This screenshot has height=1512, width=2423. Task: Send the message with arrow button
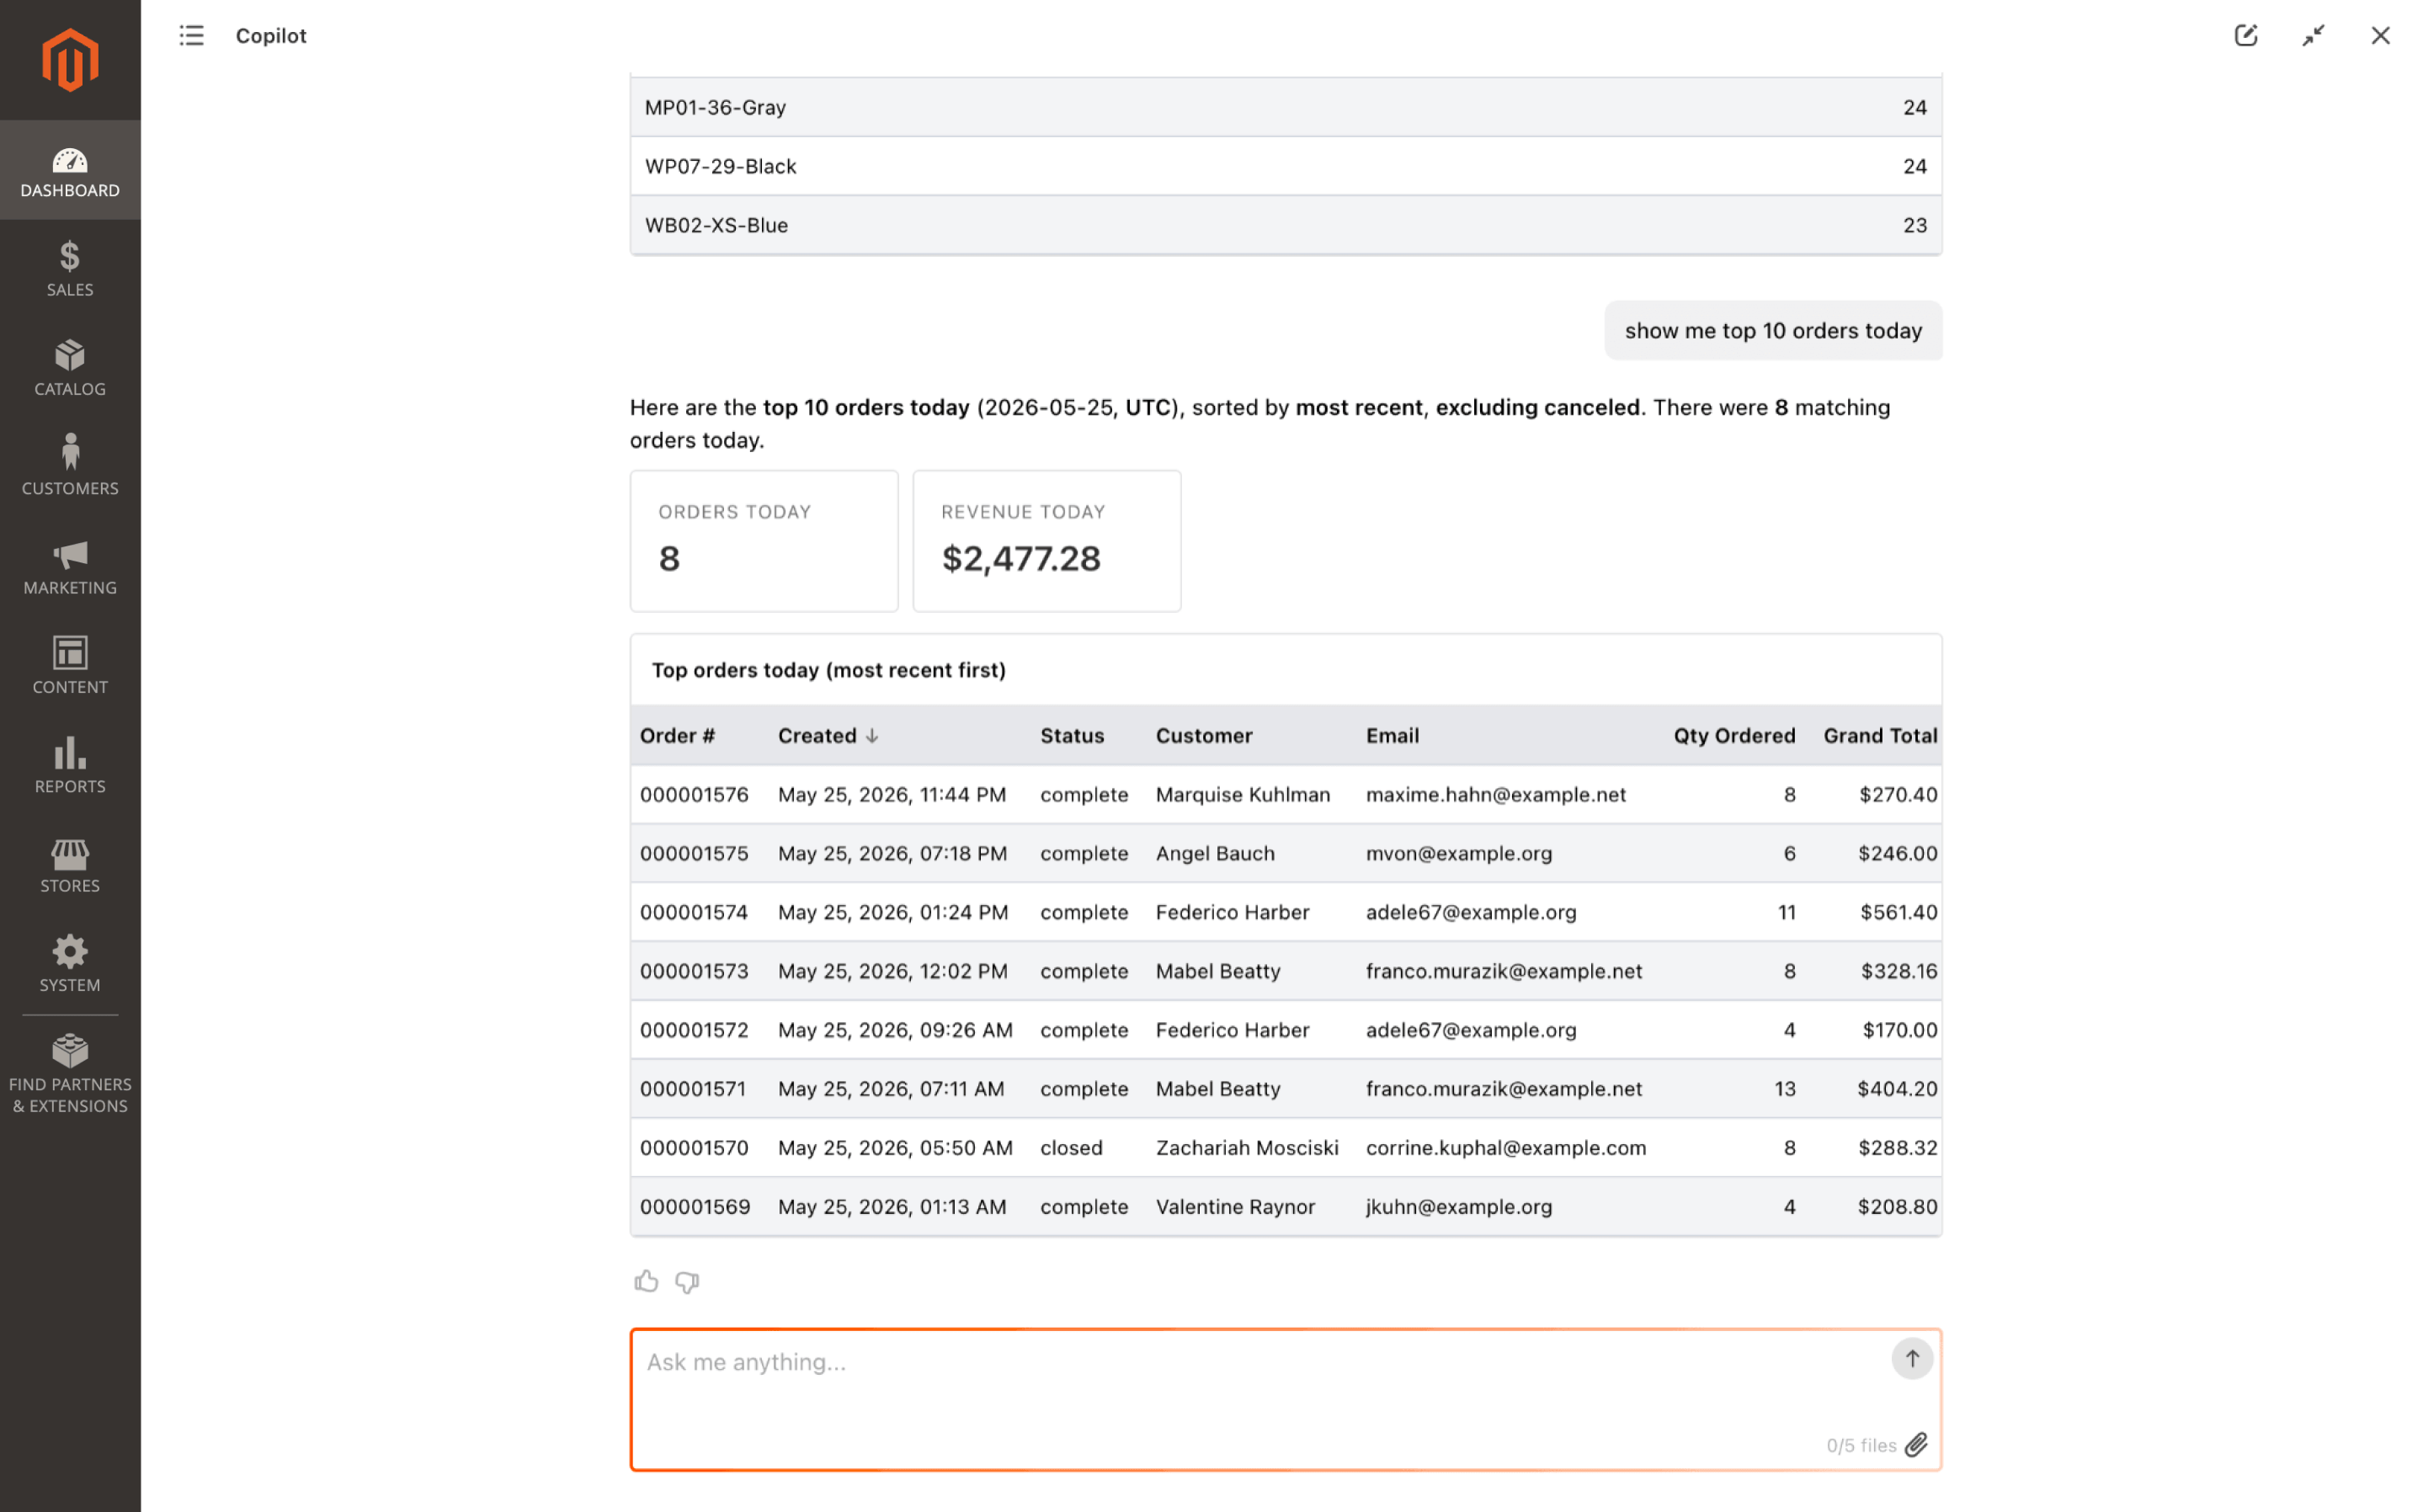[1912, 1359]
